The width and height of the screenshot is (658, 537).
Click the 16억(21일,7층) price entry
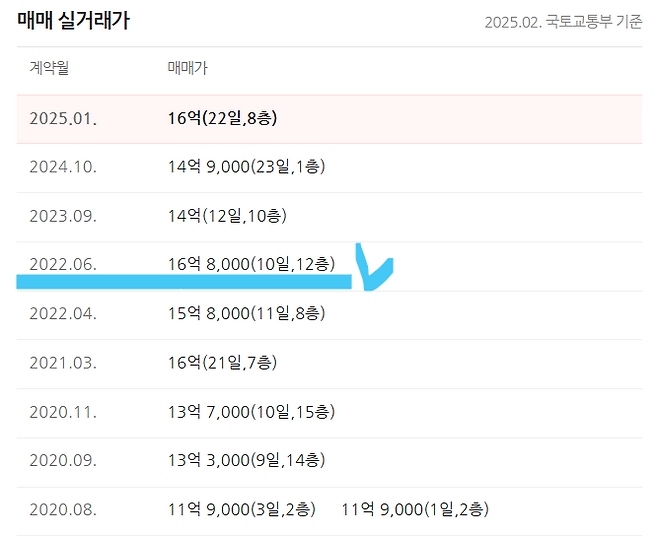coord(222,363)
